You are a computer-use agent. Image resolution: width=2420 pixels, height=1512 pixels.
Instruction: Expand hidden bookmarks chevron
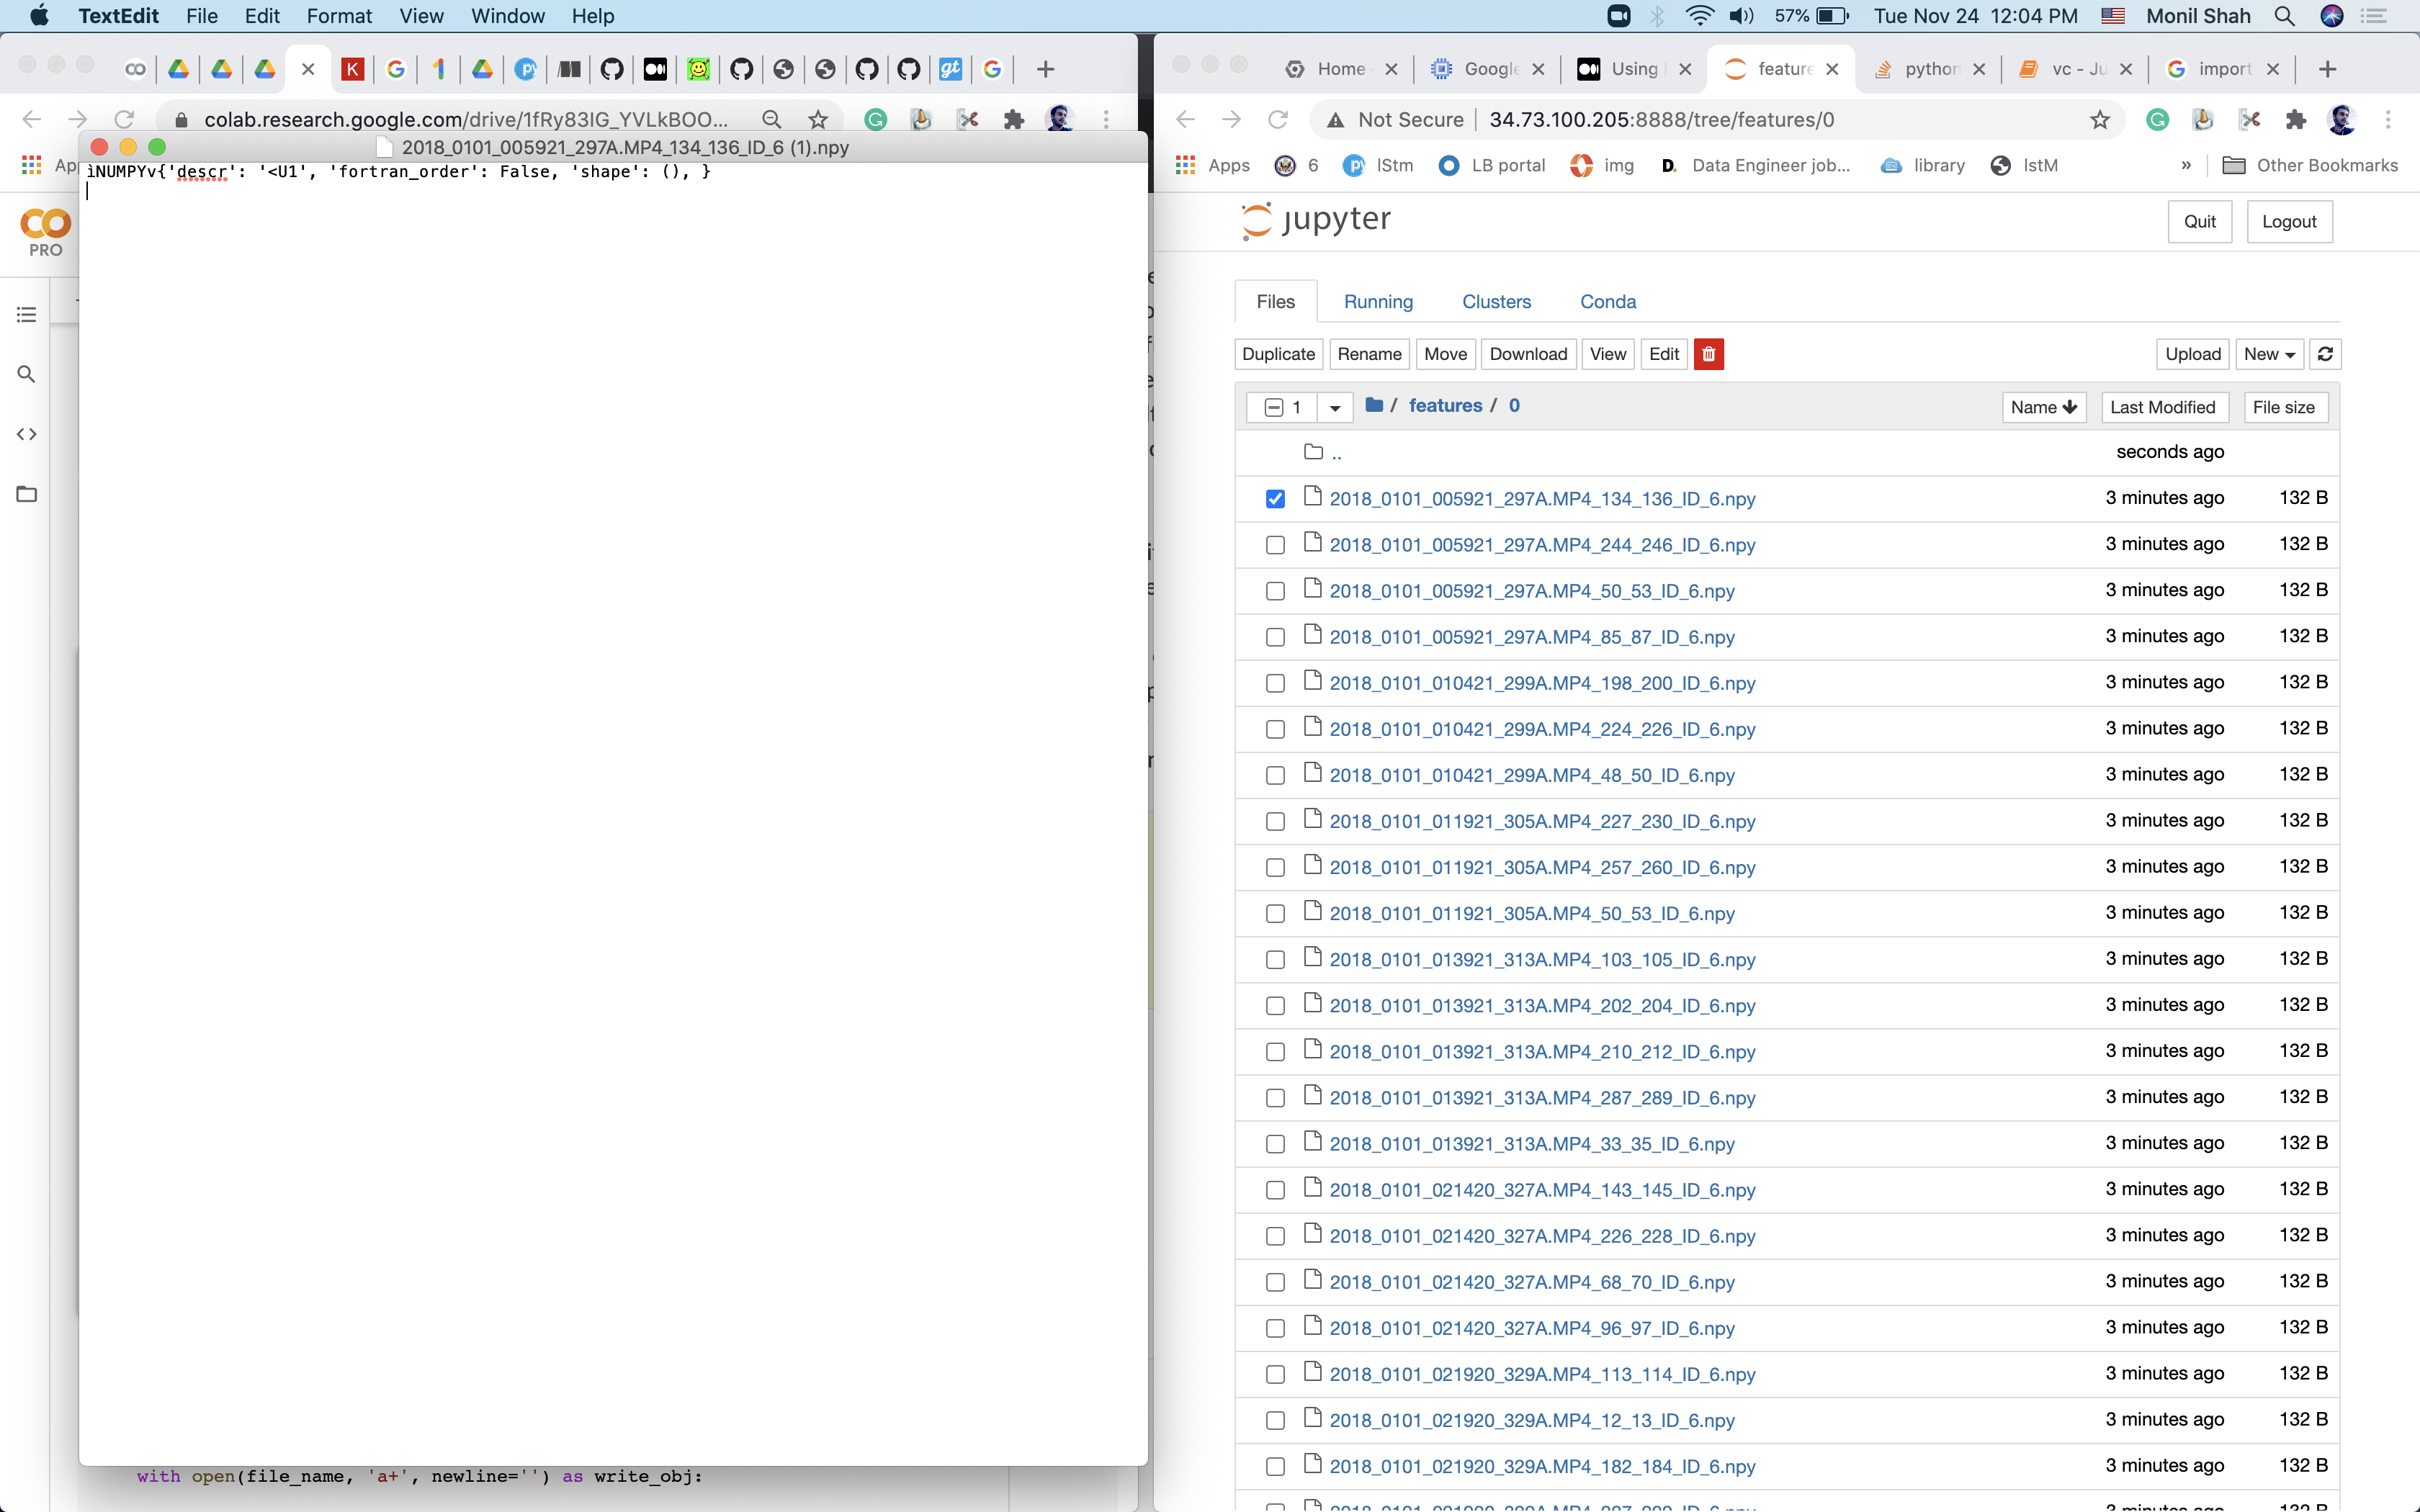coord(2186,166)
